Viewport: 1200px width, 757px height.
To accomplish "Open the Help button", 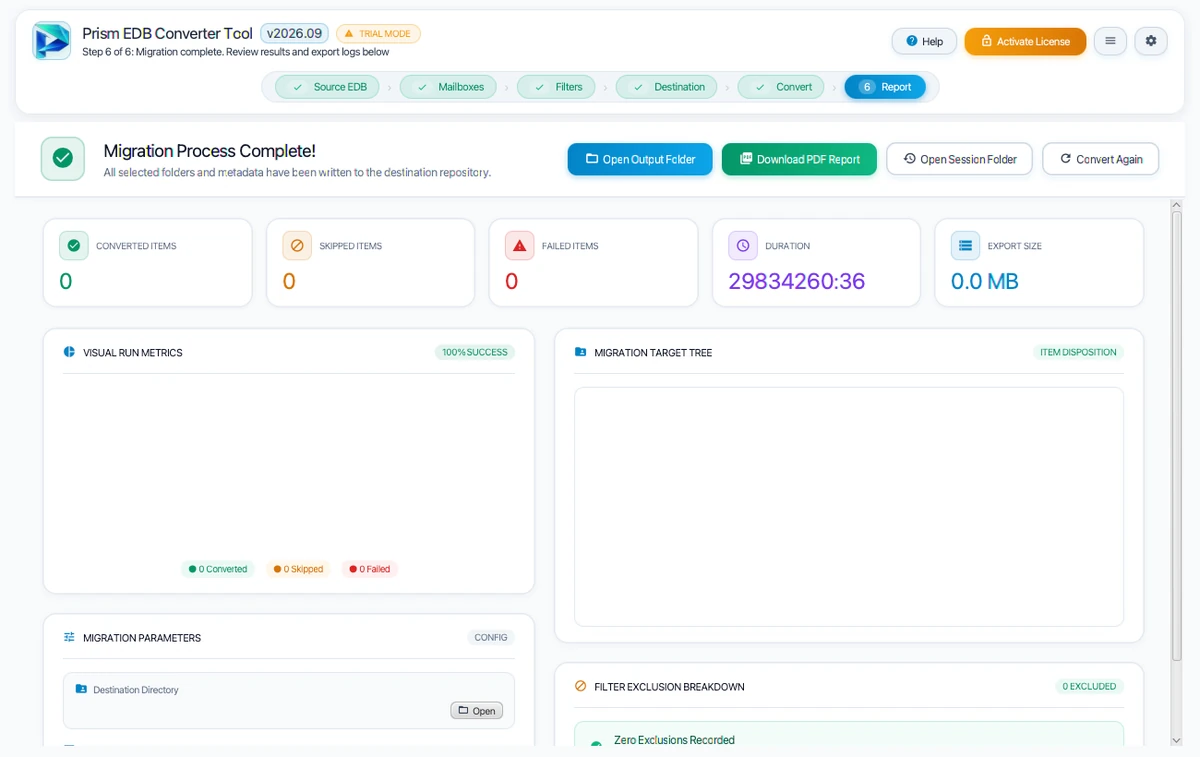I will [x=924, y=41].
